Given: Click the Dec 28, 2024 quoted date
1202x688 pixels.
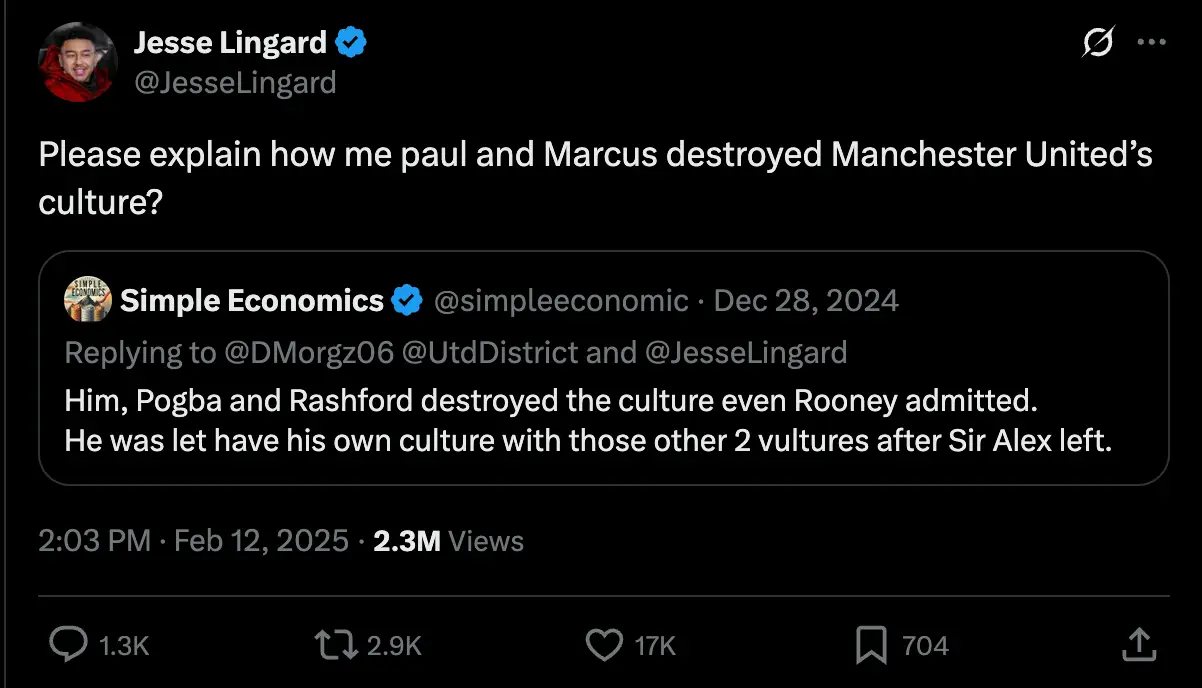Looking at the screenshot, I should point(806,300).
